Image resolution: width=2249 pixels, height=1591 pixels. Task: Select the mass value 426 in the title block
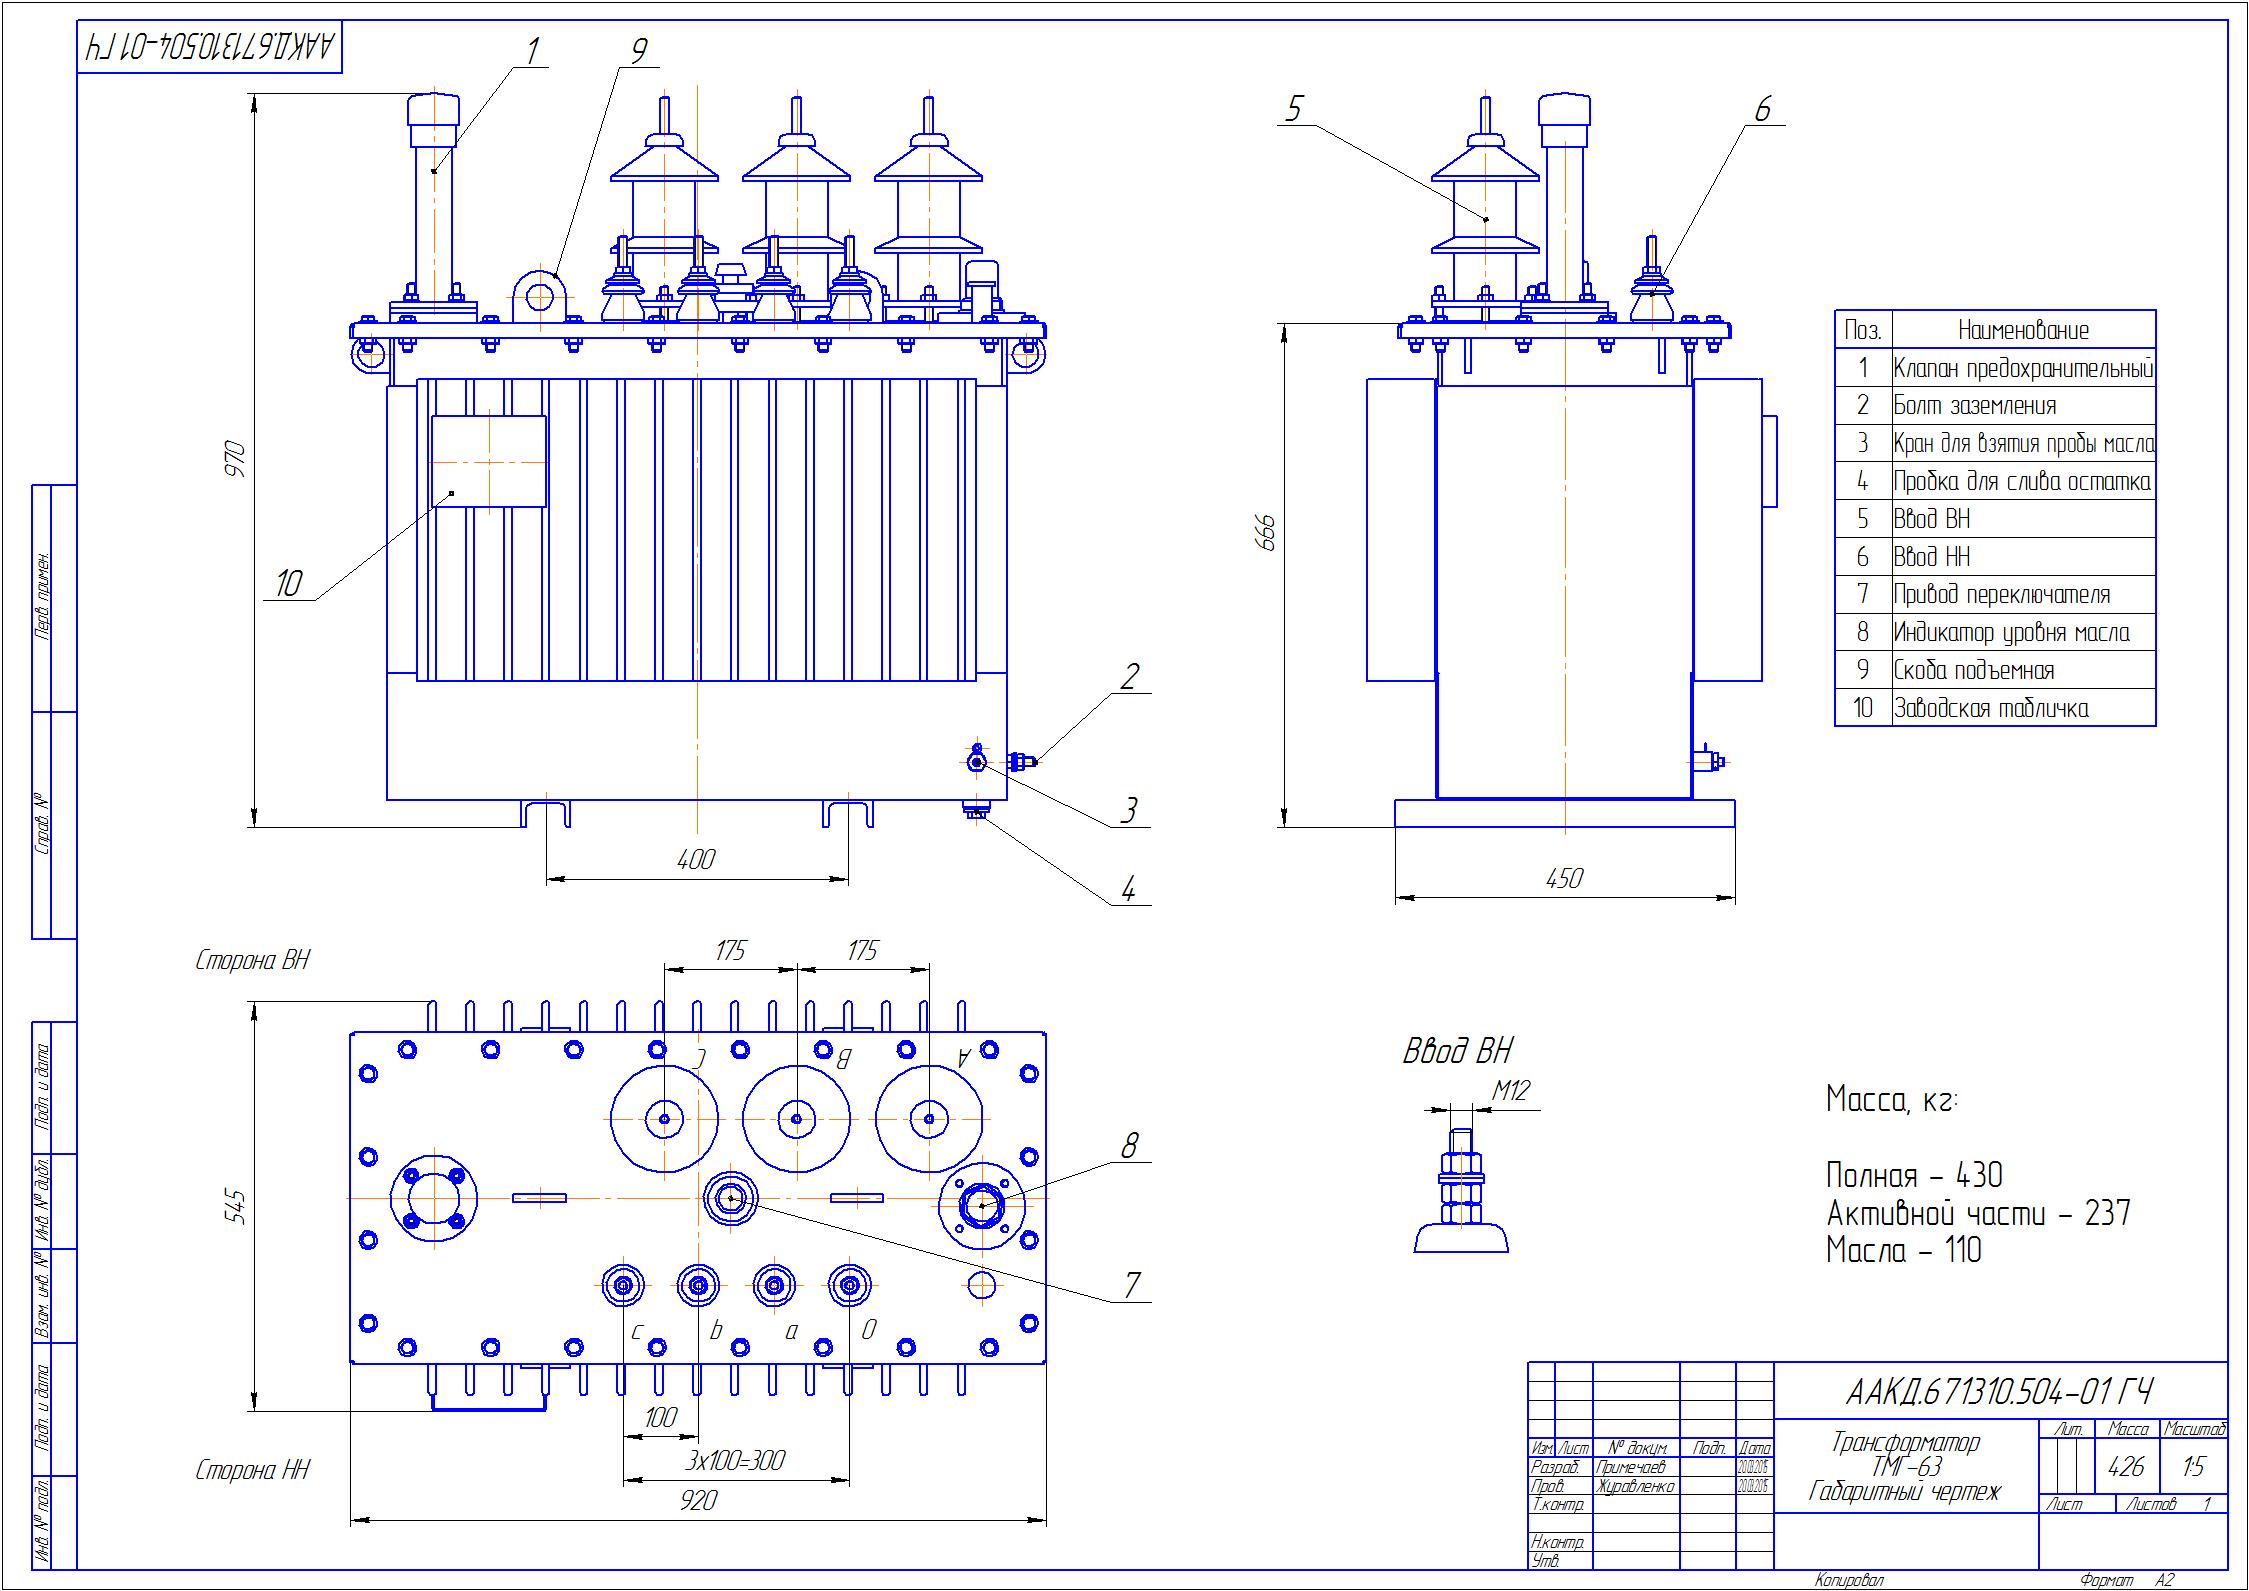pyautogui.click(x=2126, y=1467)
